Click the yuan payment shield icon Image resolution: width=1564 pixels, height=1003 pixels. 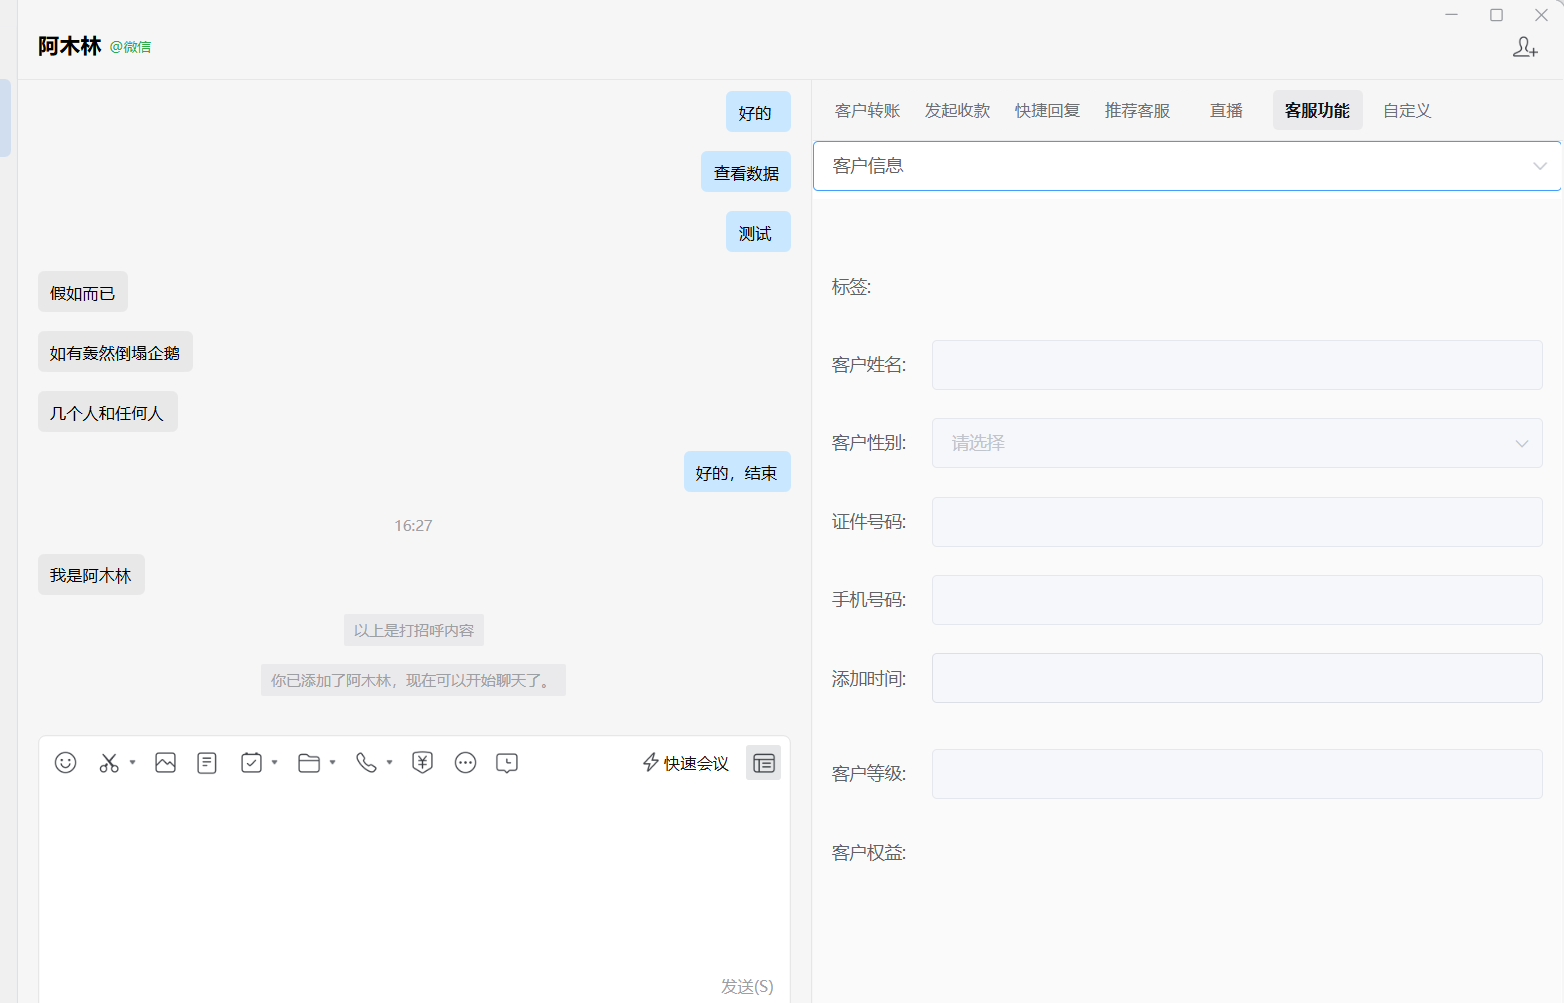pyautogui.click(x=422, y=763)
